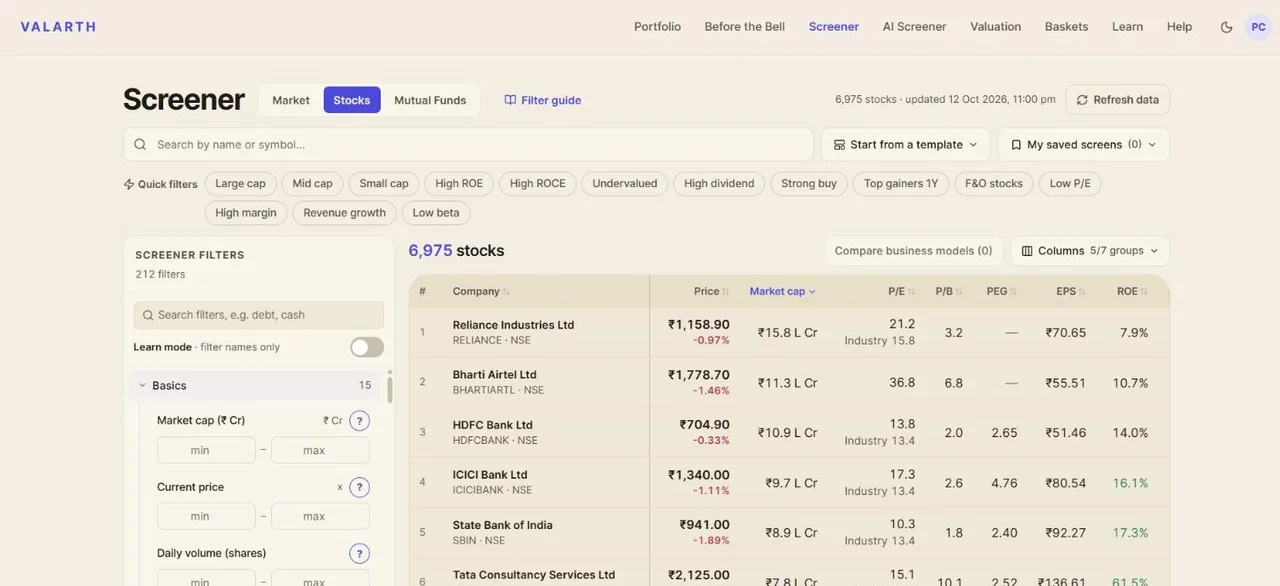Click the Quick filters sparkle icon
The height and width of the screenshot is (586, 1280).
tap(129, 184)
